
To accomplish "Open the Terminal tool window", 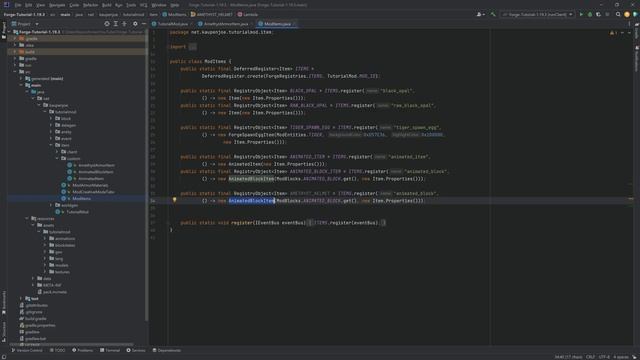I will click(110, 350).
